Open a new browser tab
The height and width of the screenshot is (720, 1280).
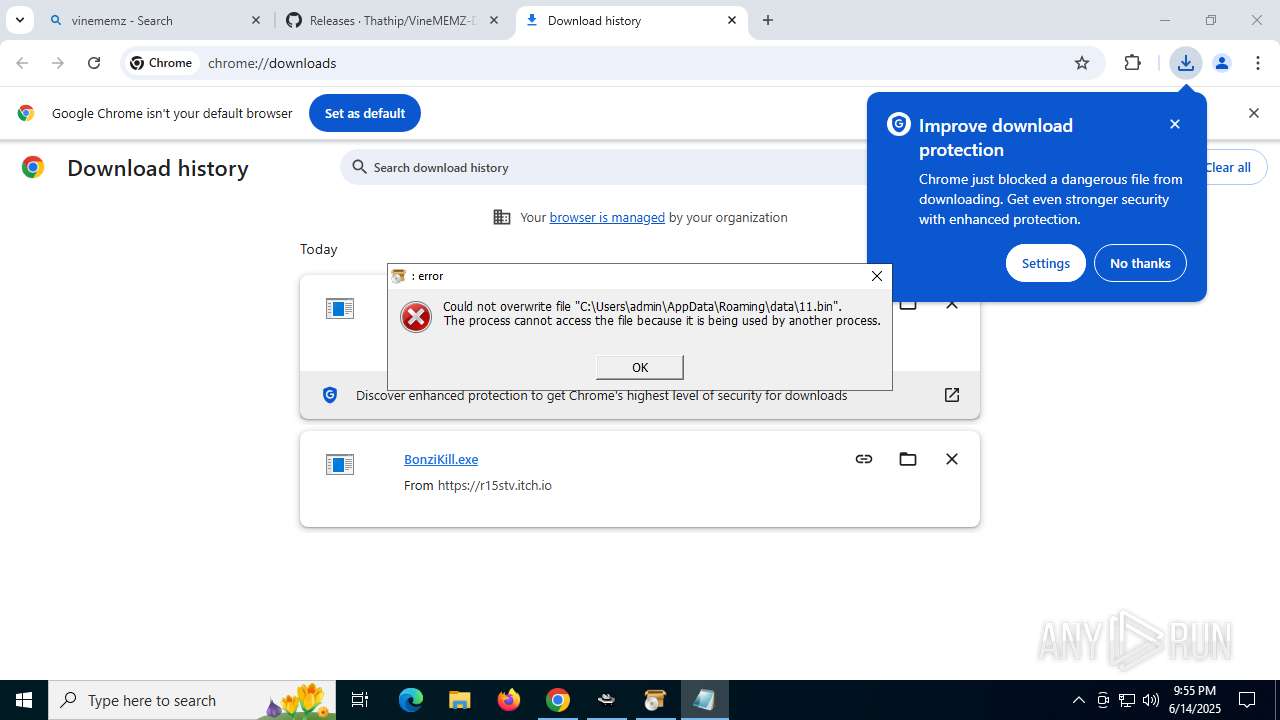[x=768, y=20]
